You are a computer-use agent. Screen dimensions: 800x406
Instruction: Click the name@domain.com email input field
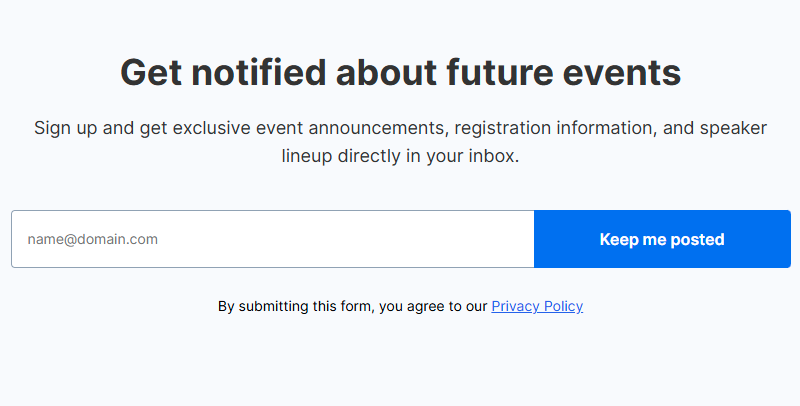(x=272, y=239)
